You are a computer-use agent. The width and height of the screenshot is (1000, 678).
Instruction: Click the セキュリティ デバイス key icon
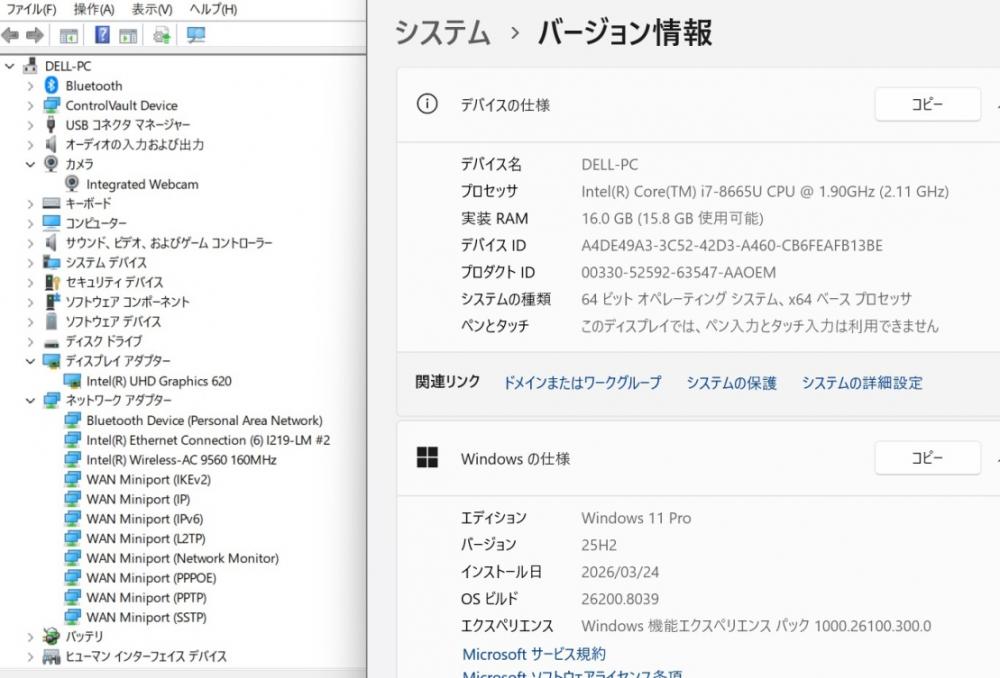click(52, 282)
